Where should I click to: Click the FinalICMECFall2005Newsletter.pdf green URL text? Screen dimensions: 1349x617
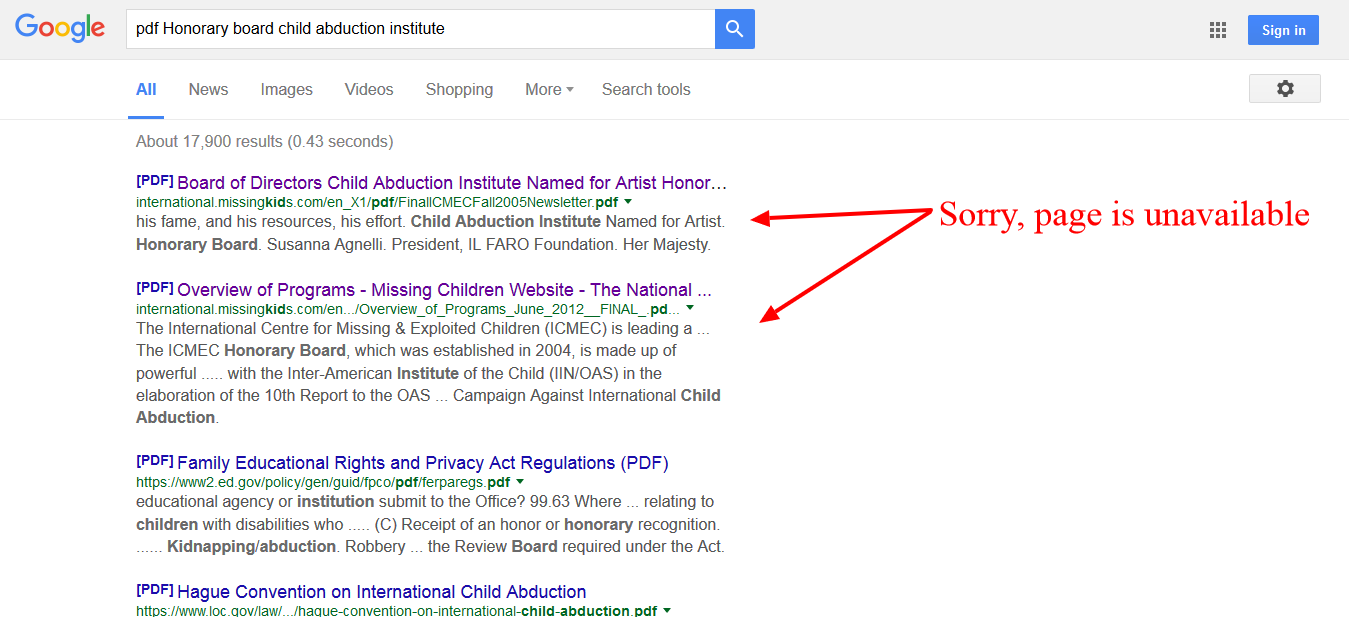coord(377,202)
